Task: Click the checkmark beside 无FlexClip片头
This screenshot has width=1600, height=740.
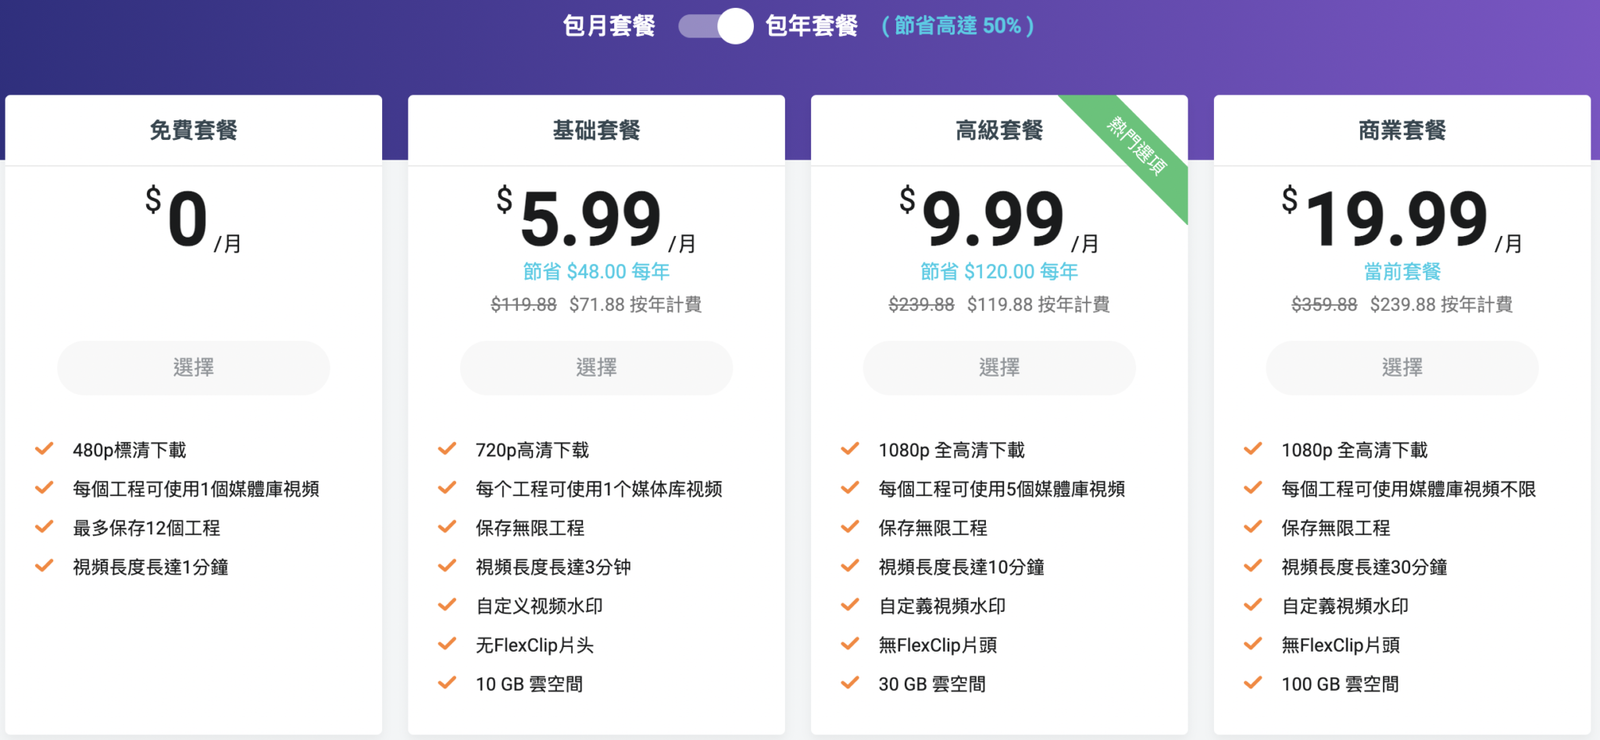Action: pyautogui.click(x=447, y=644)
